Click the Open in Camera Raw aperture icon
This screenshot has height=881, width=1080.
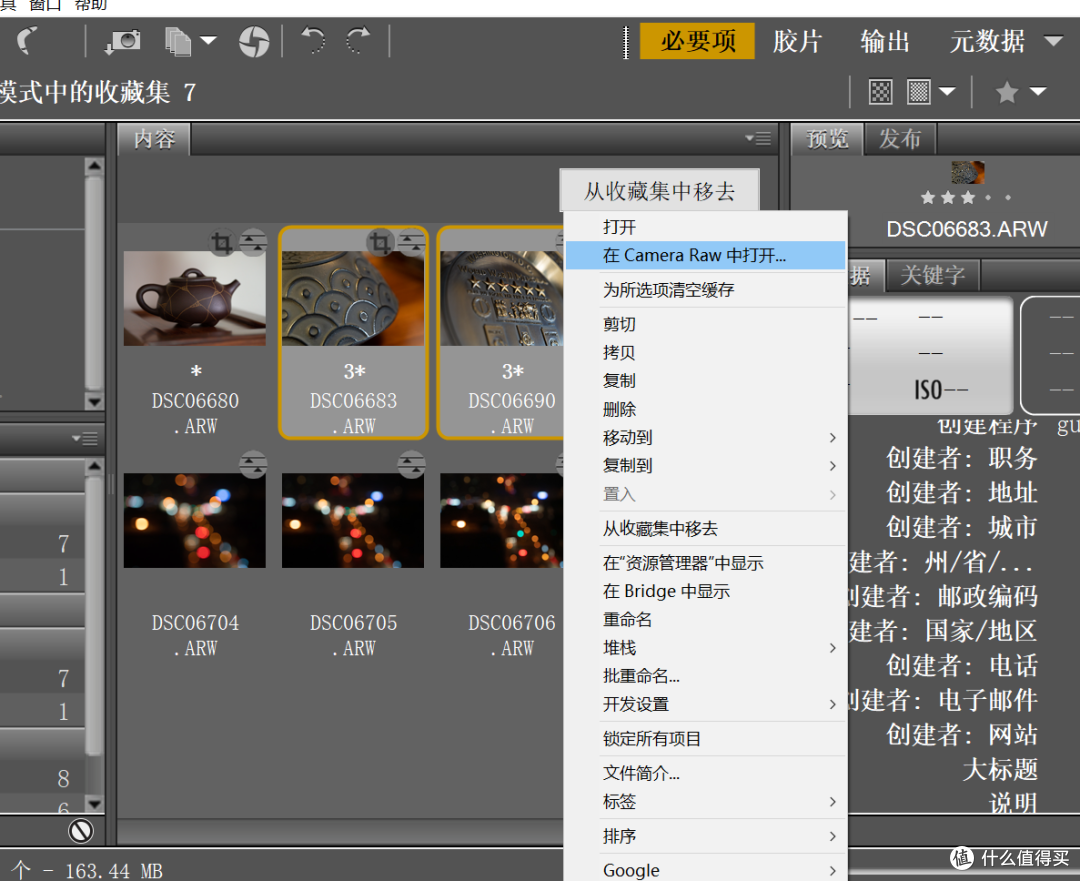pyautogui.click(x=254, y=41)
